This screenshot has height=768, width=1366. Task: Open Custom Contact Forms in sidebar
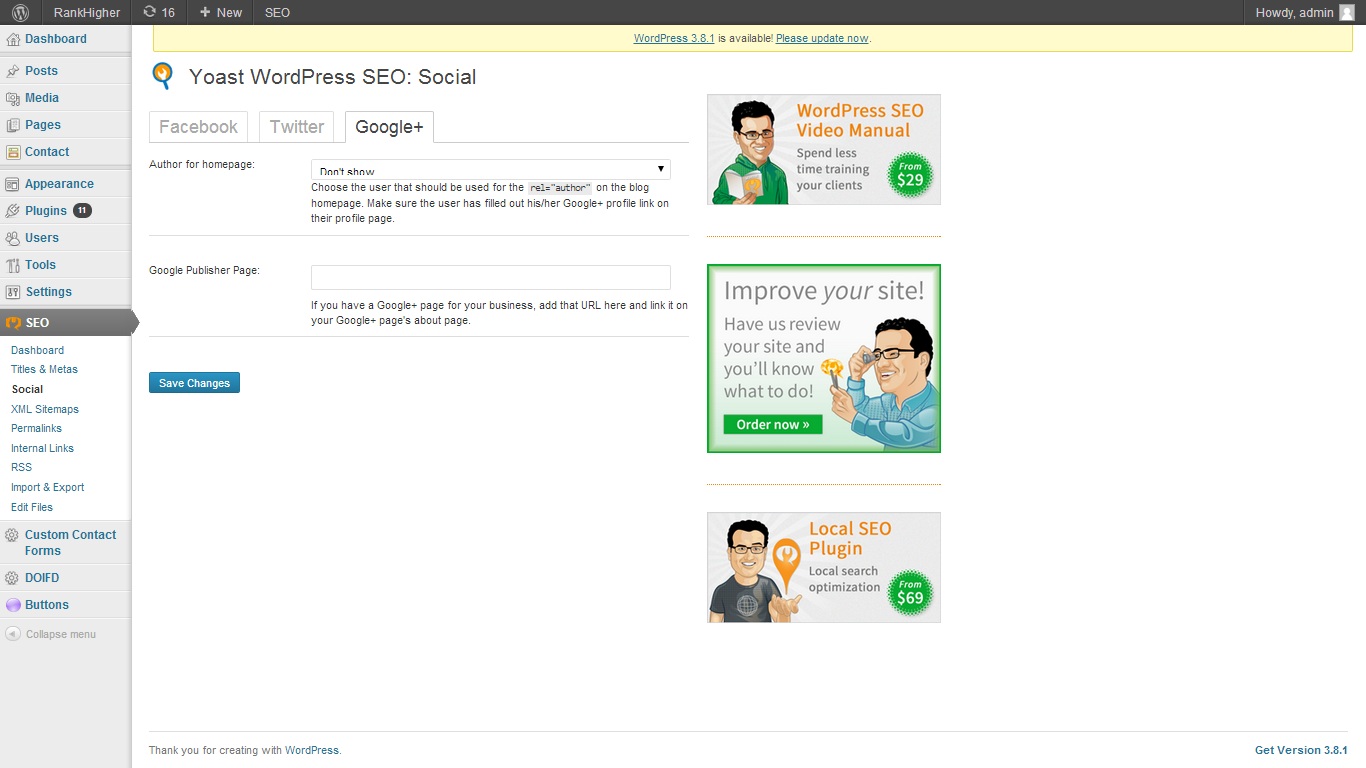[x=70, y=543]
